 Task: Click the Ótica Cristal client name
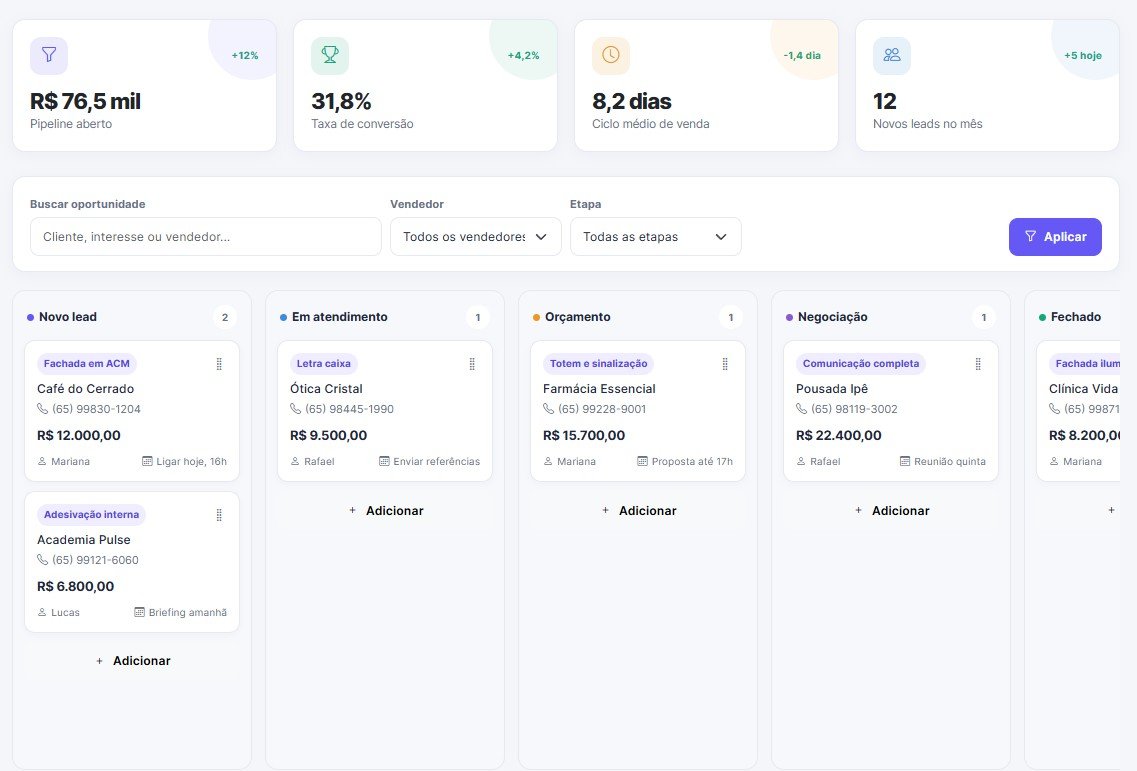point(326,389)
